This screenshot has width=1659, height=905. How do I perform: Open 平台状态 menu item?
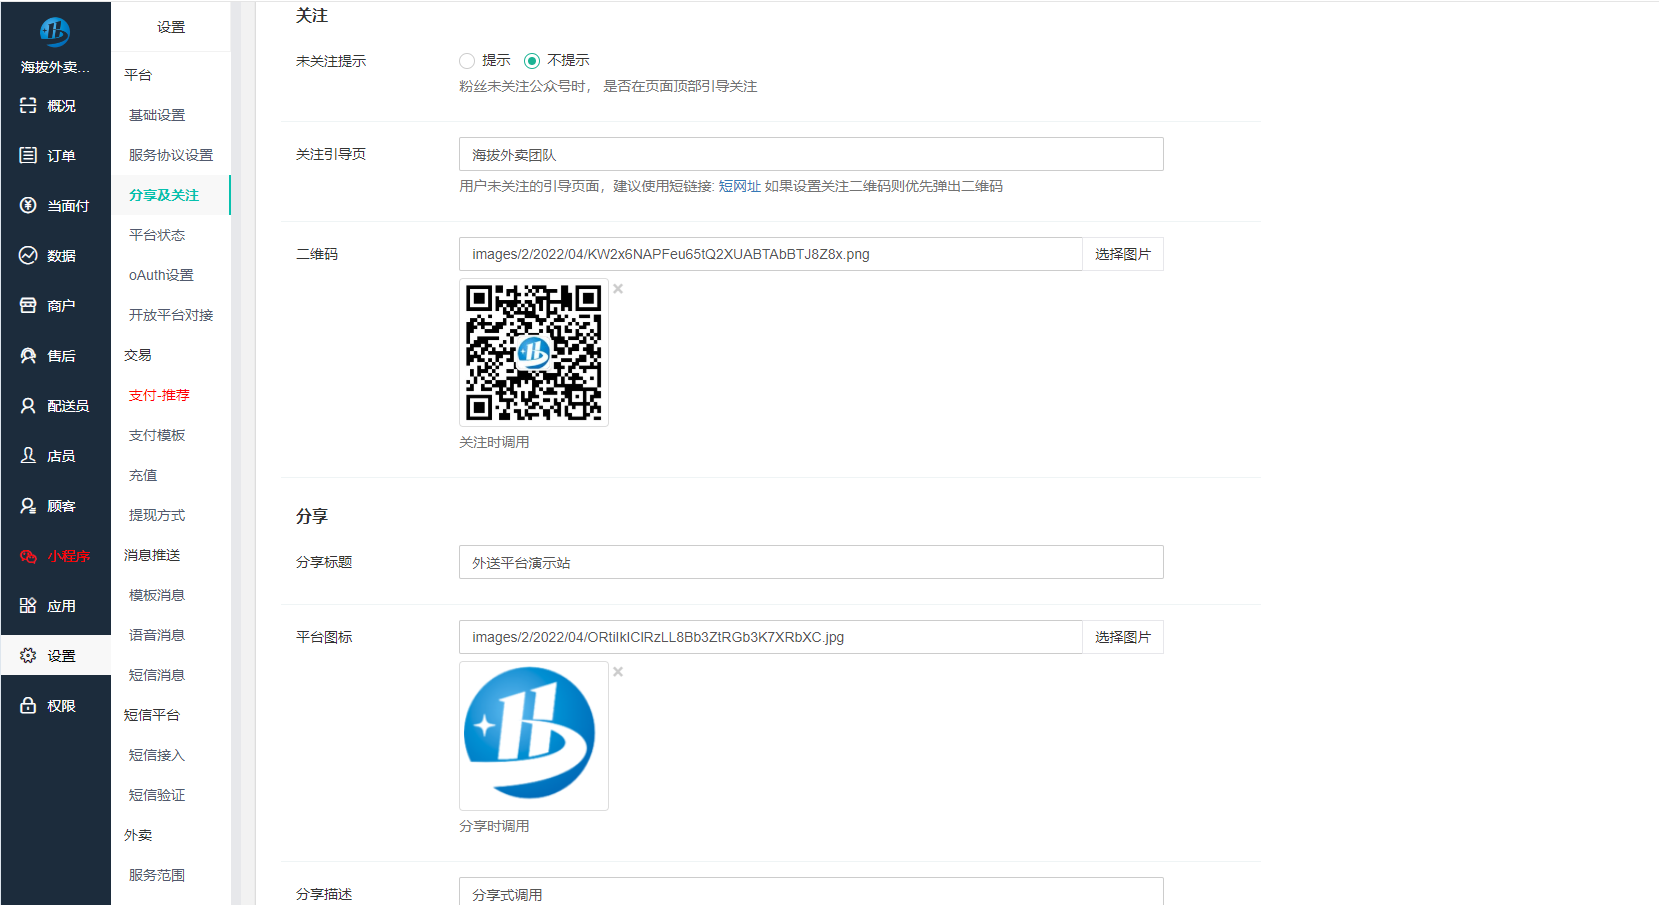tap(157, 235)
